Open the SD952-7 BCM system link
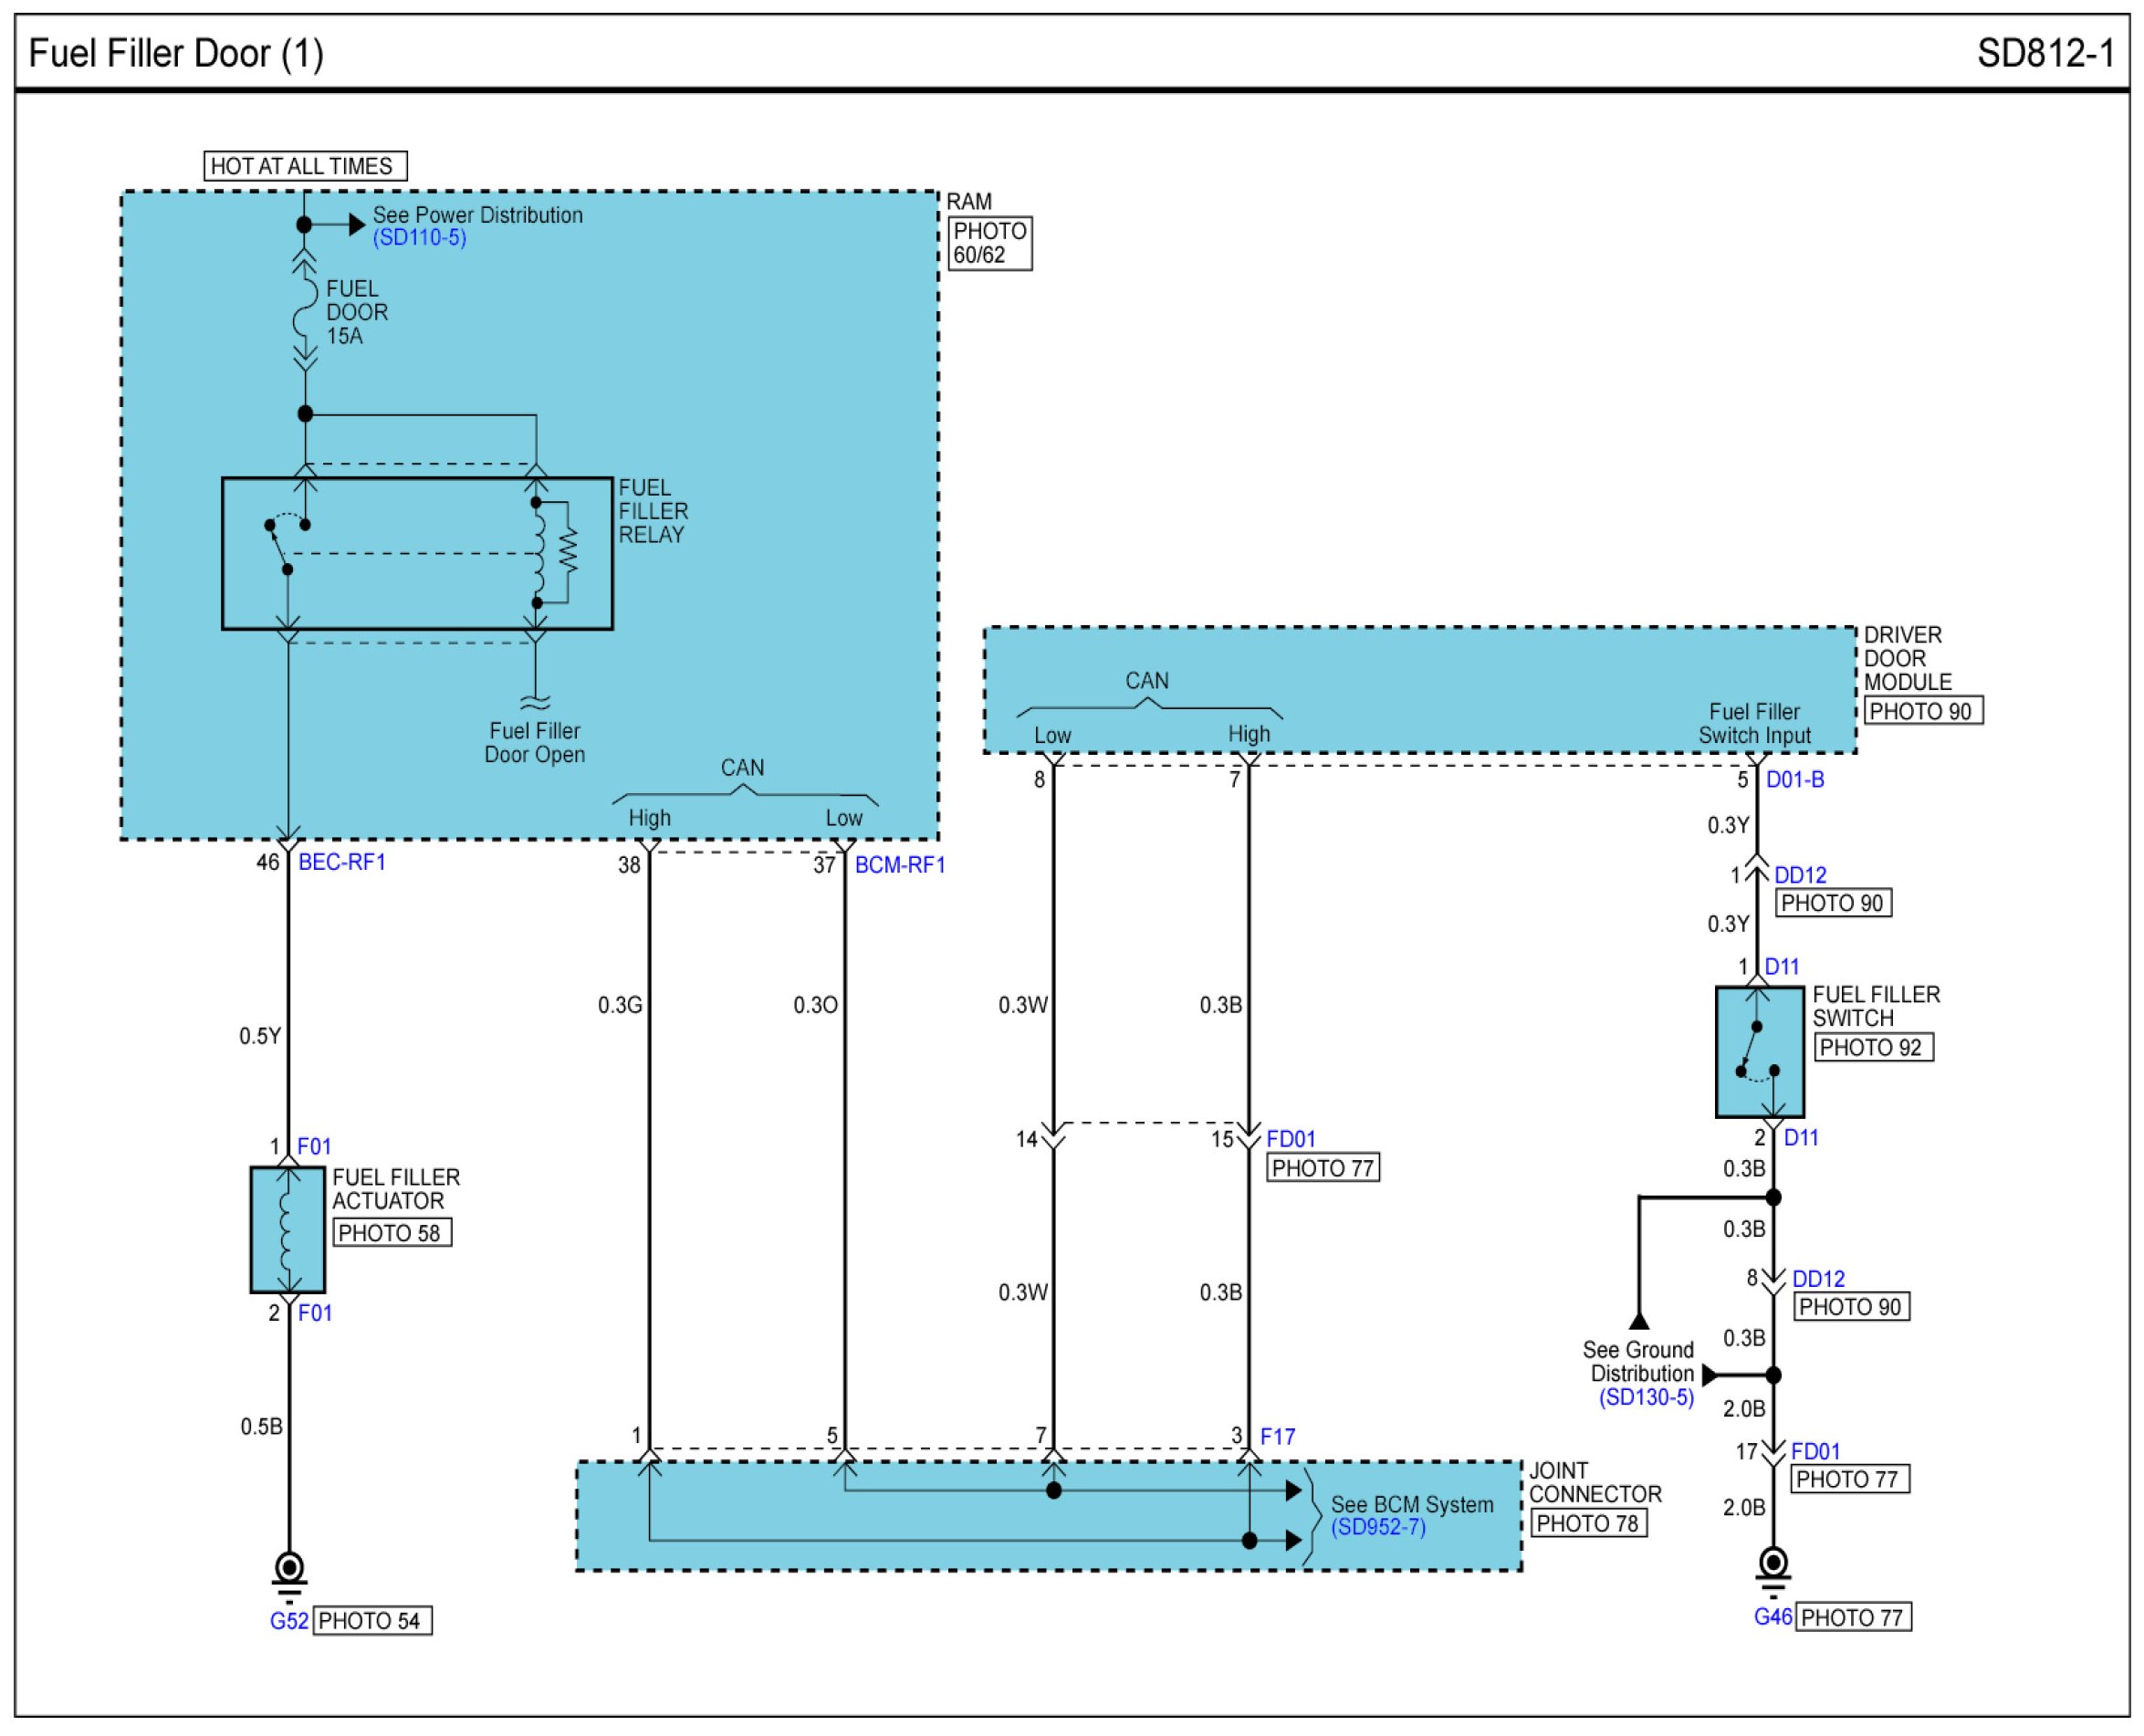2144x1736 pixels. [x=1378, y=1527]
